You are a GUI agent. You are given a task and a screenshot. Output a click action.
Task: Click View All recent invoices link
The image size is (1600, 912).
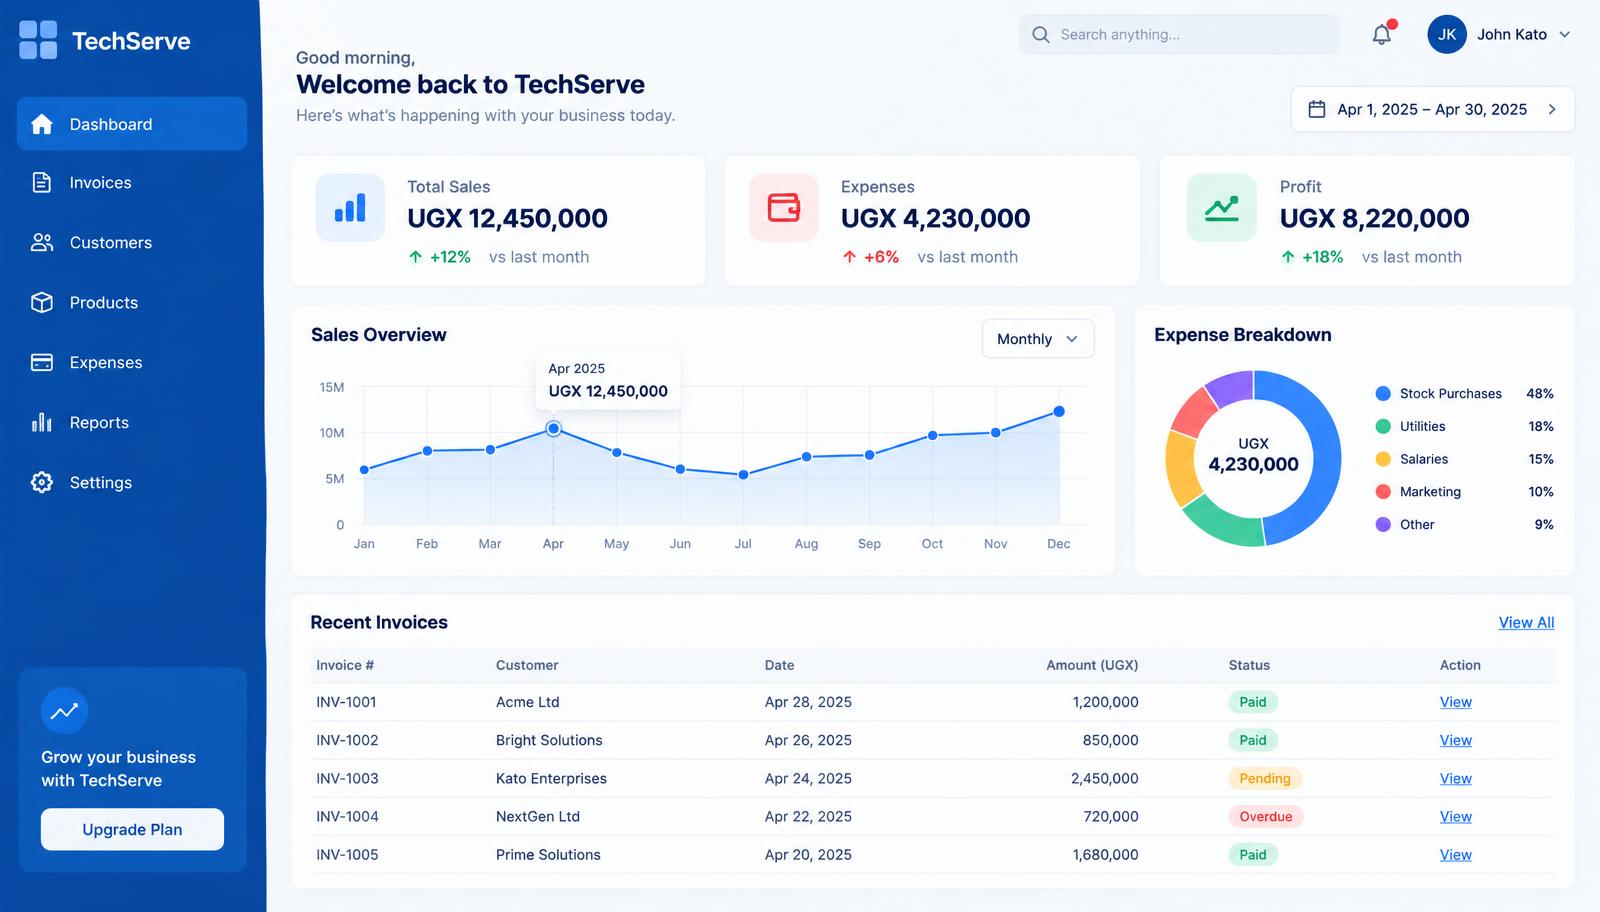(x=1526, y=622)
